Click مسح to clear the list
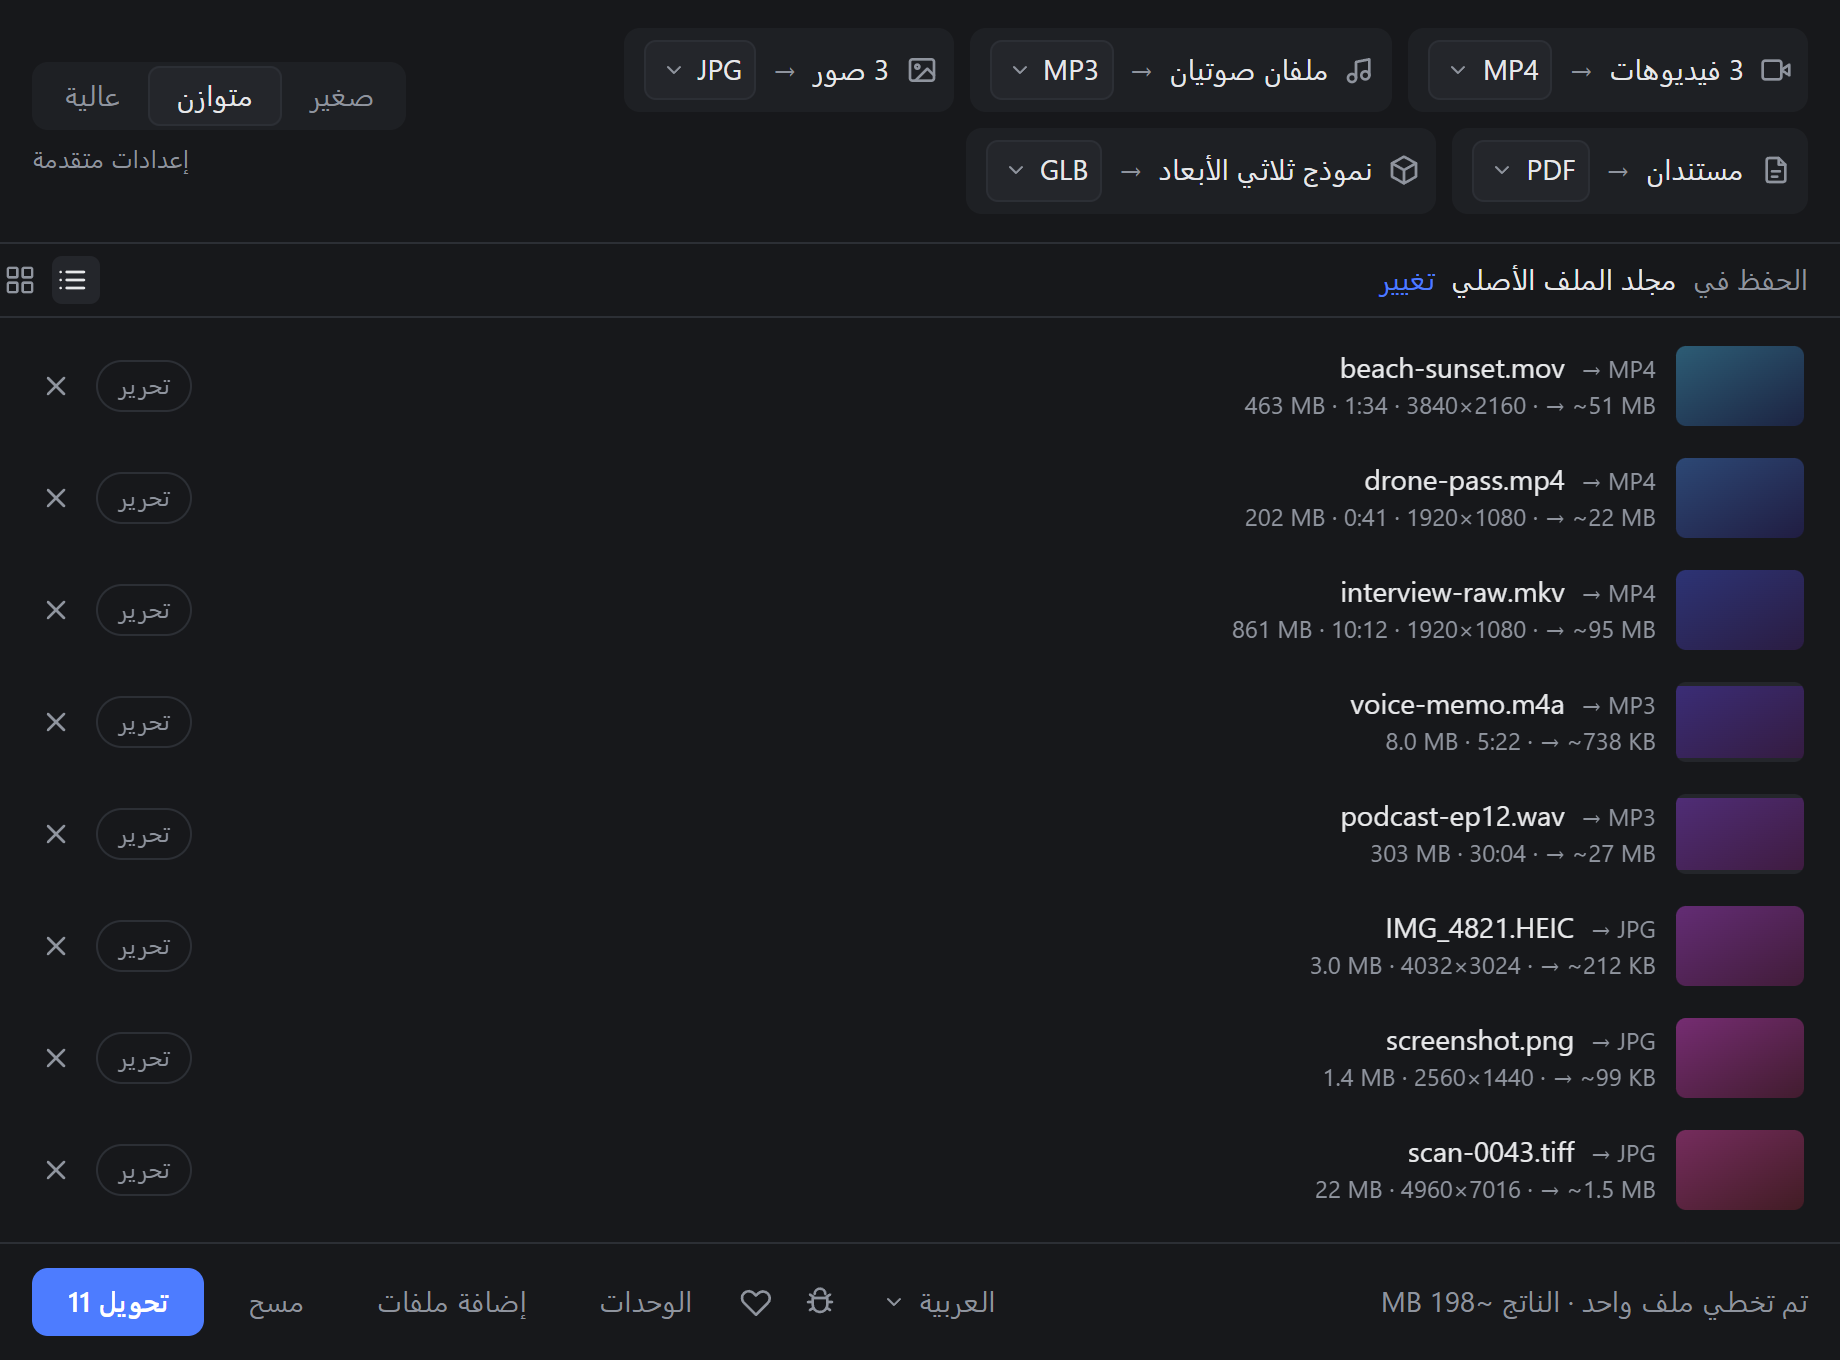Image resolution: width=1840 pixels, height=1360 pixels. point(276,1302)
